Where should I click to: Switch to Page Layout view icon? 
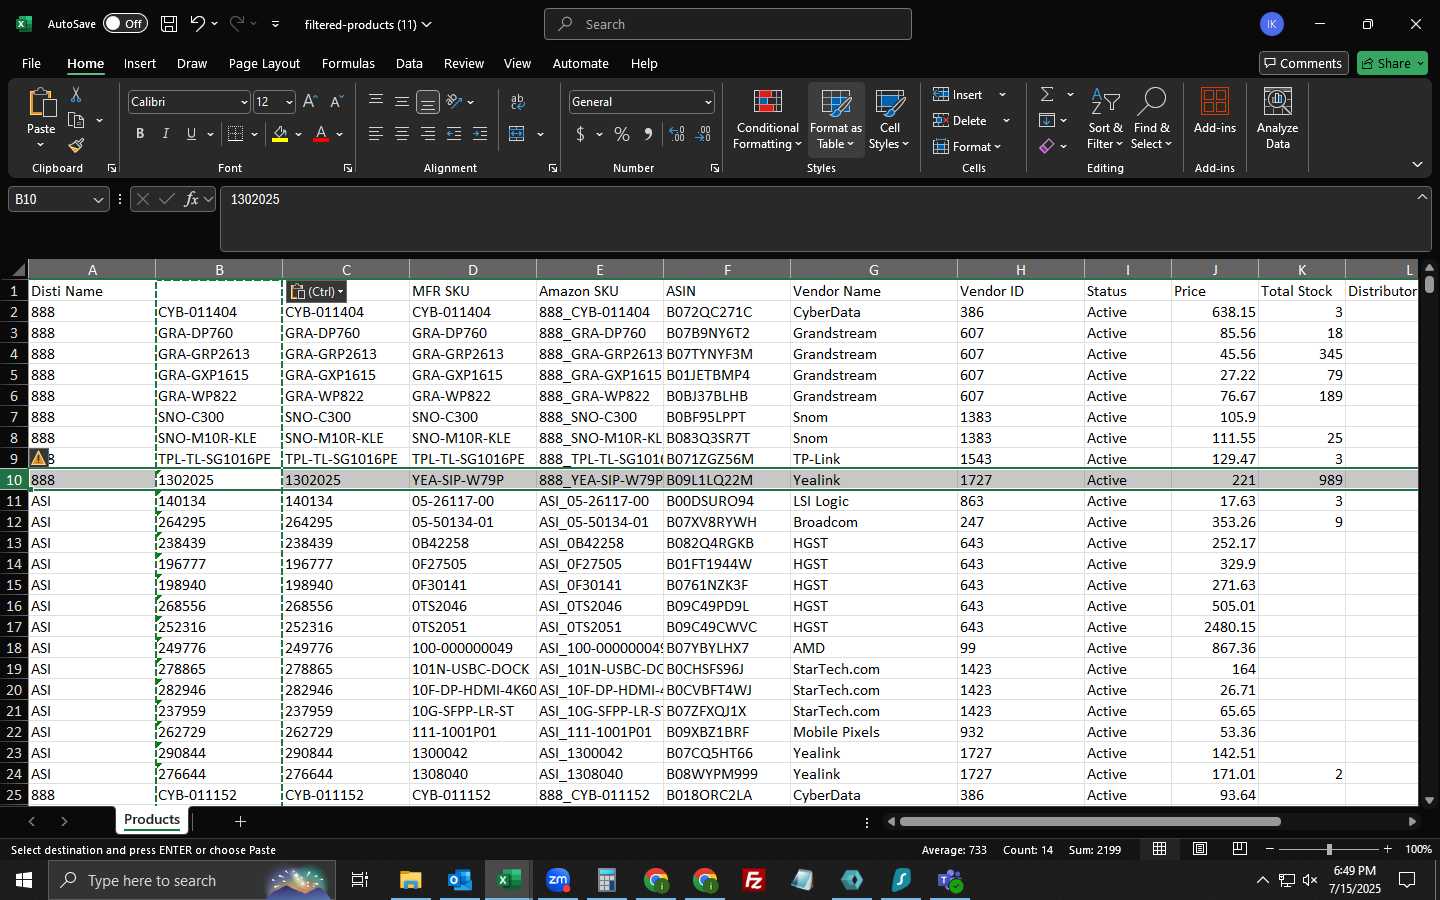tap(1199, 849)
